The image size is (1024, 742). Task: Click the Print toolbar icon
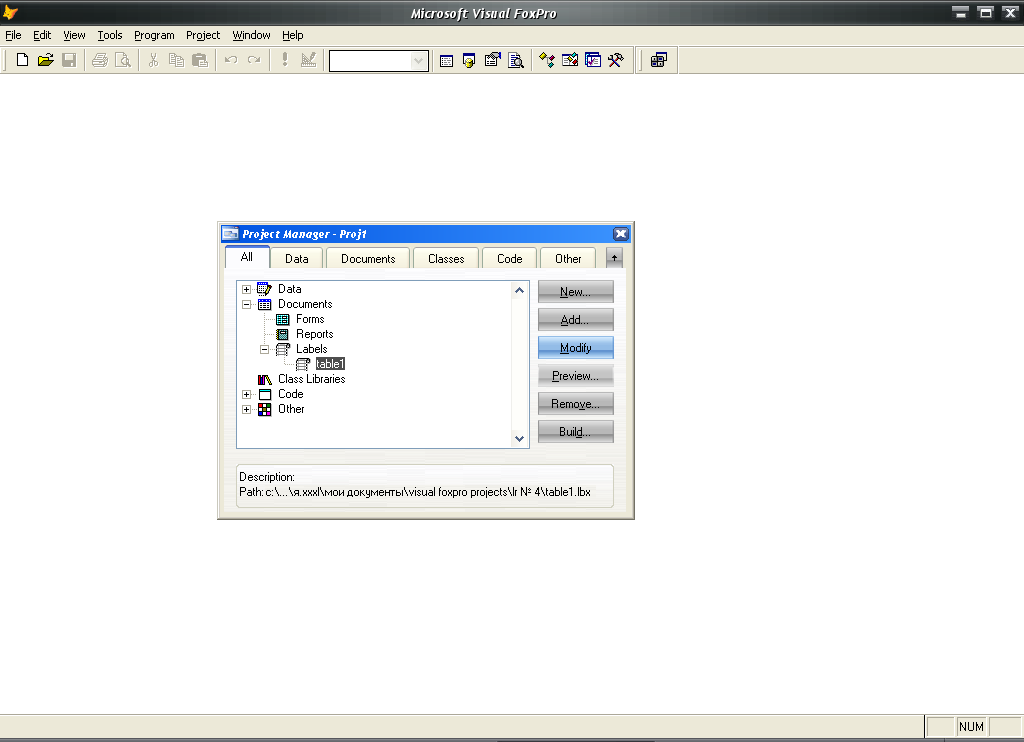(x=100, y=60)
